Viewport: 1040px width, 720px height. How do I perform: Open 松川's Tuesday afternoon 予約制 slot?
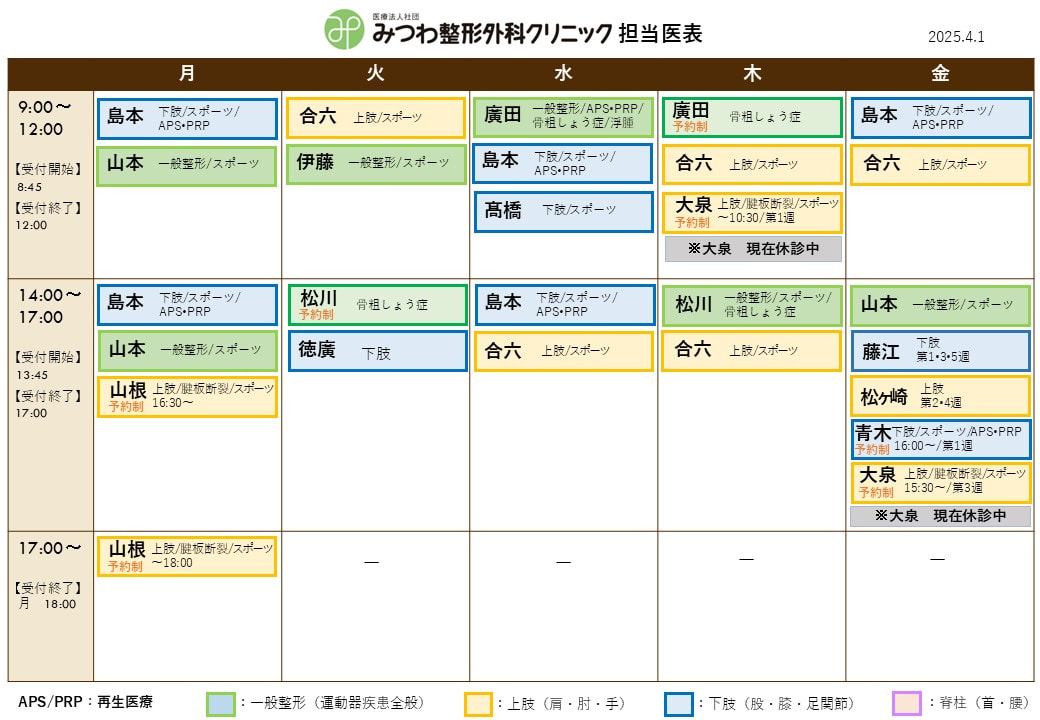[x=375, y=305]
